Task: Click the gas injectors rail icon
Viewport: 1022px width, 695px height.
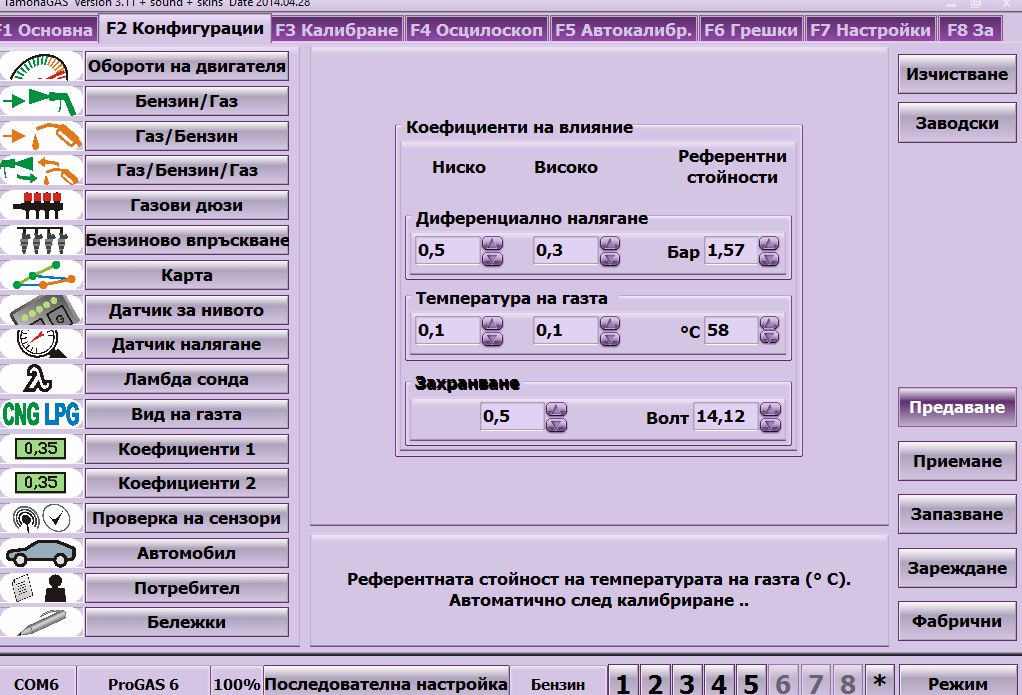Action: point(40,205)
